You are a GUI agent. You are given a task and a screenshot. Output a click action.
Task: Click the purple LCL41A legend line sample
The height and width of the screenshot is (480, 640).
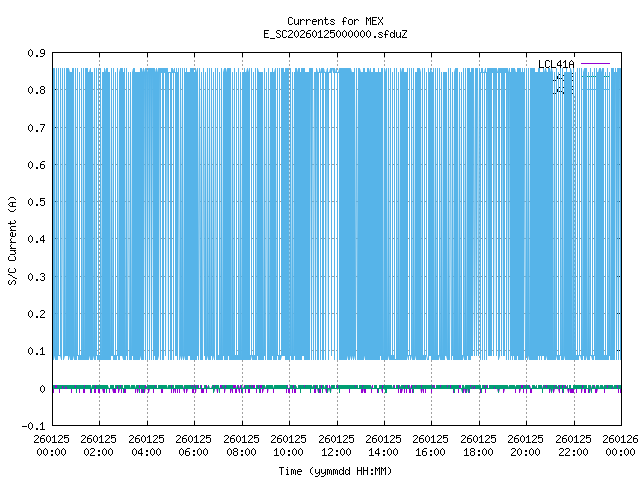tap(594, 65)
